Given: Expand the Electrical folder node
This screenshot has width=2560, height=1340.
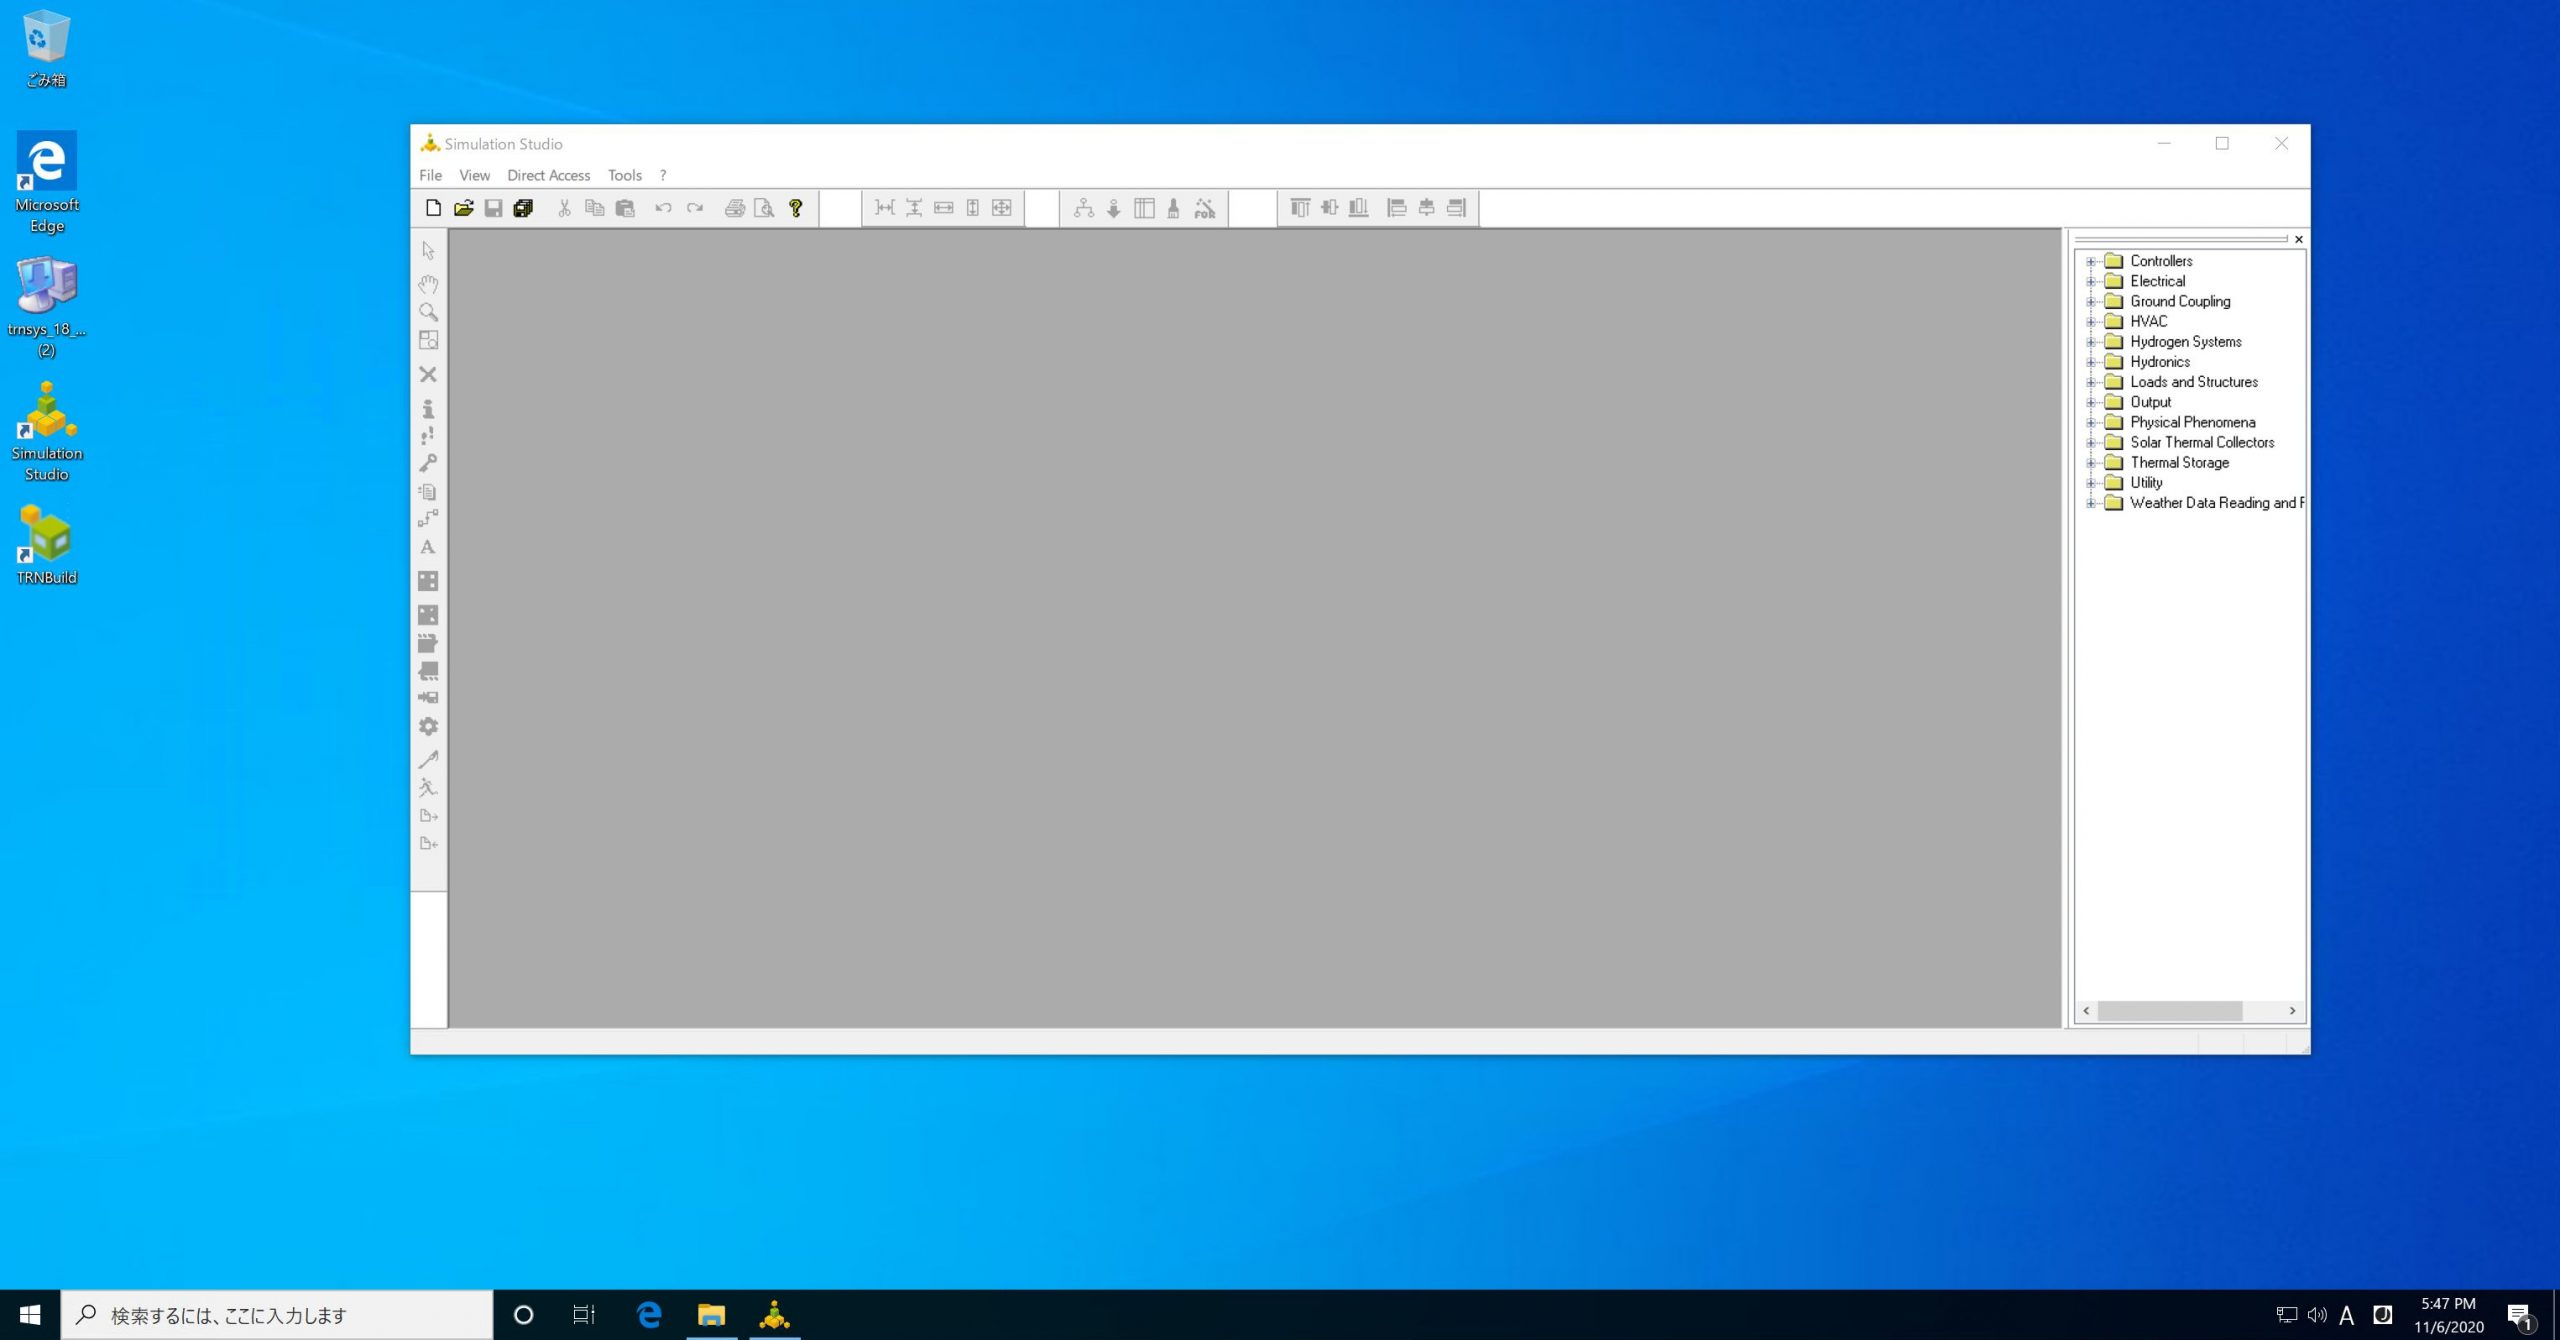Looking at the screenshot, I should [x=2090, y=281].
